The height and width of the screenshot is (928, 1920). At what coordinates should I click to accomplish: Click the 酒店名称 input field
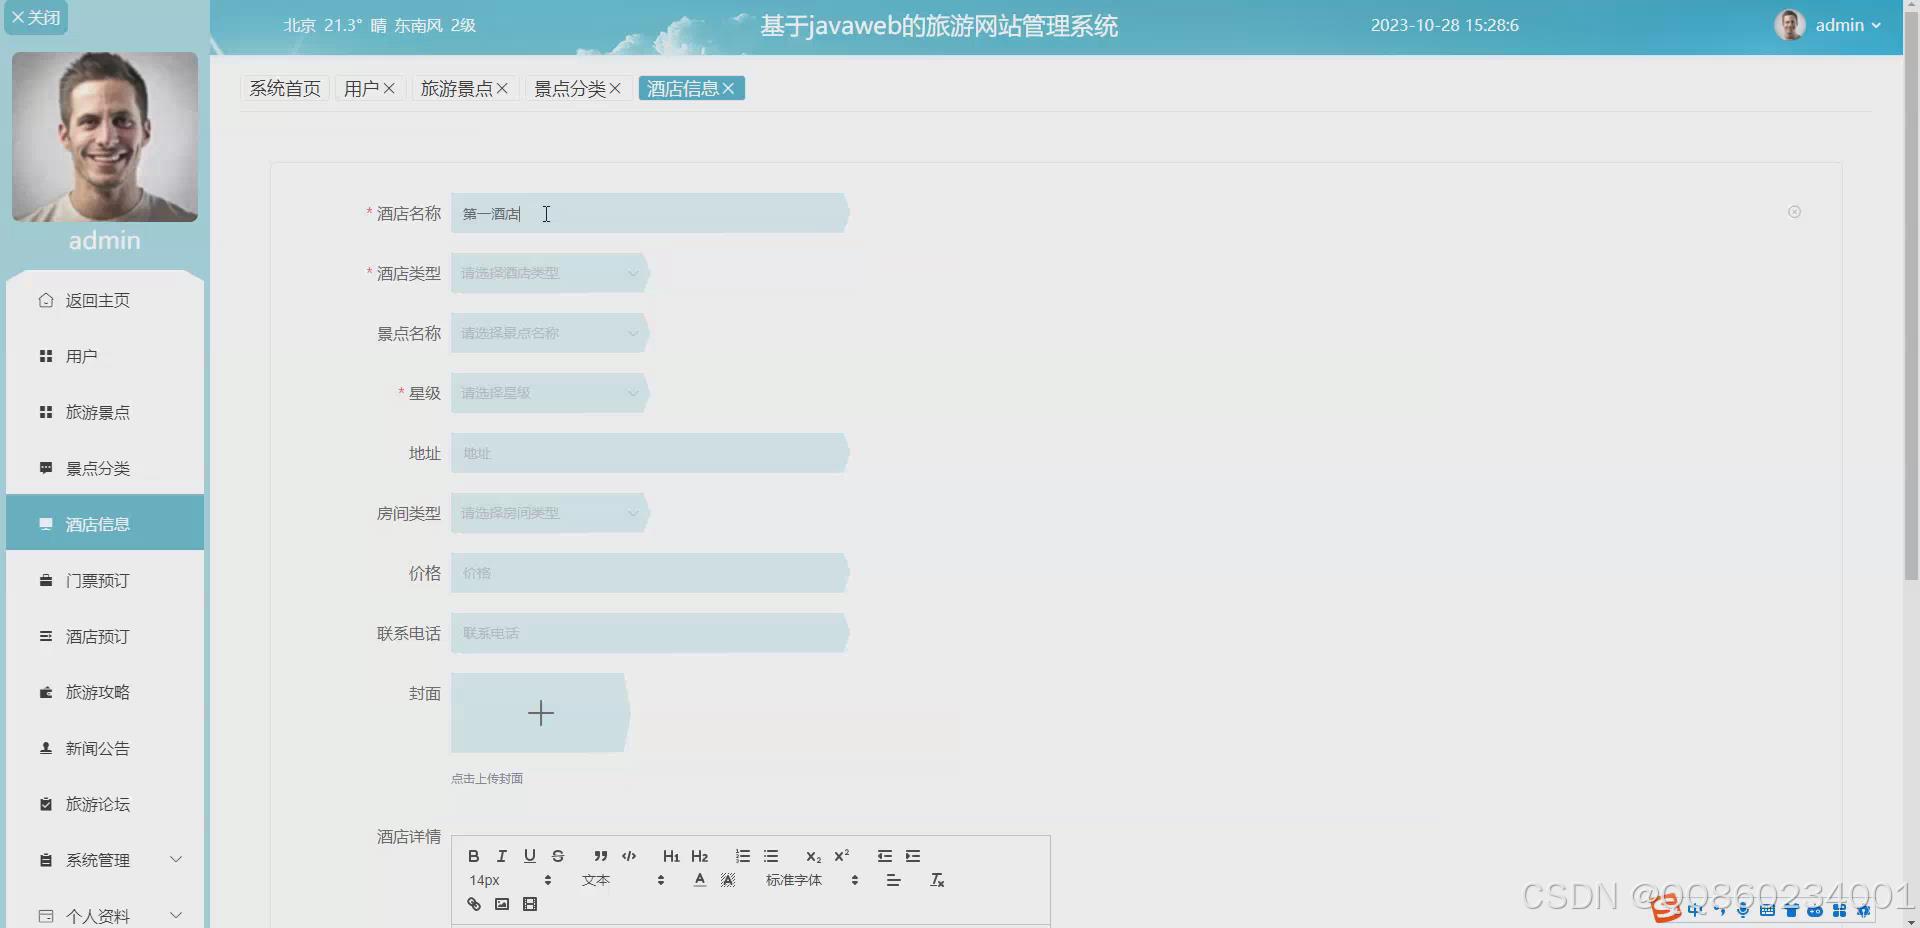[650, 213]
